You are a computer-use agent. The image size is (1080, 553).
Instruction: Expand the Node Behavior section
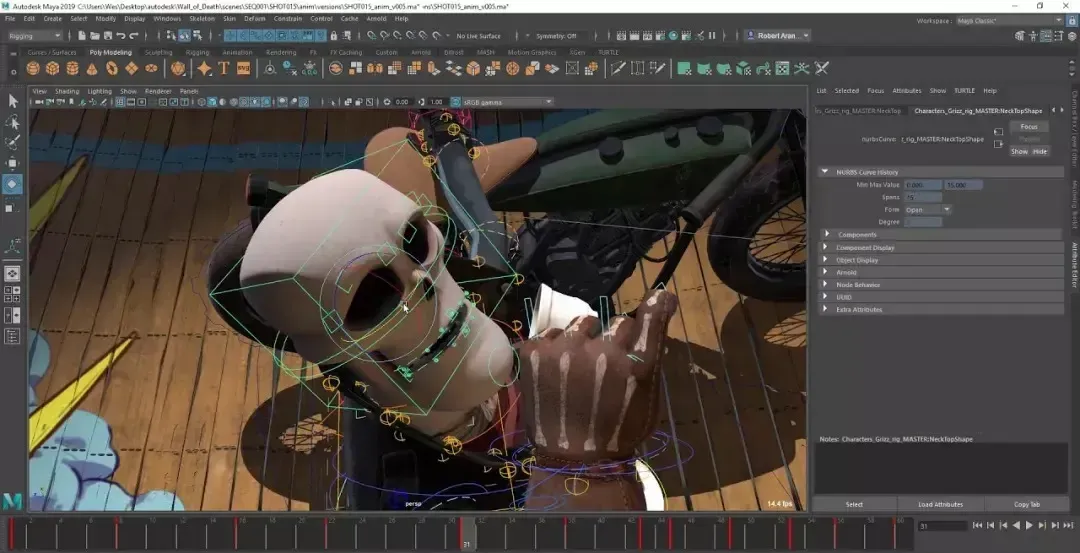click(x=940, y=284)
